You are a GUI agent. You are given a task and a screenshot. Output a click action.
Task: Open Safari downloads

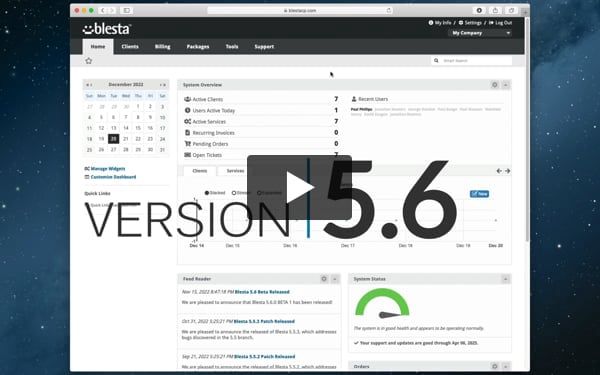(x=479, y=10)
